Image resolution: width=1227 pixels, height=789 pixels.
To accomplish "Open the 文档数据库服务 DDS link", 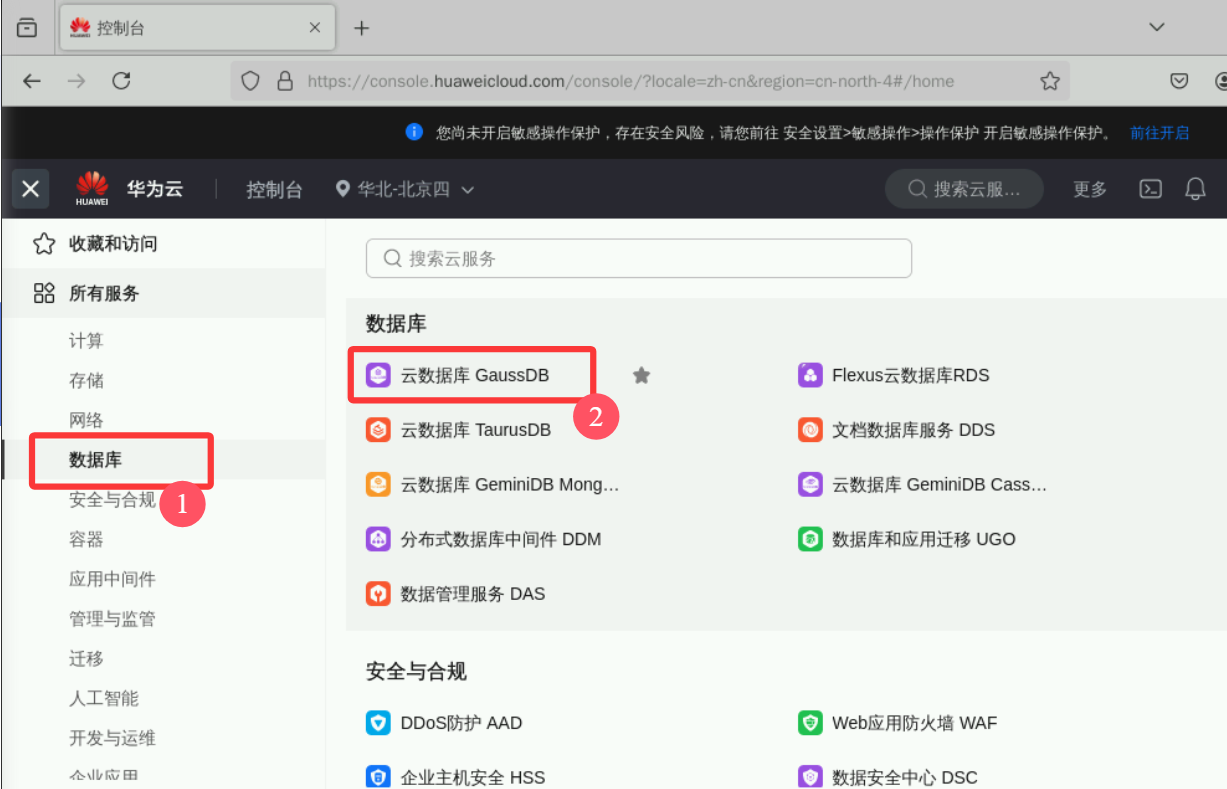I will point(914,430).
